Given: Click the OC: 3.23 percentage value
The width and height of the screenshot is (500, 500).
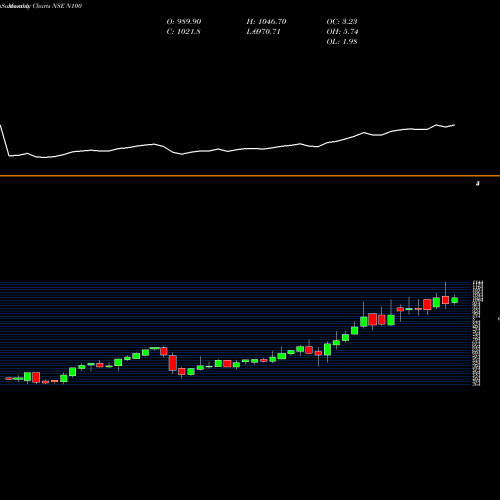Looking at the screenshot, I should click(342, 22).
